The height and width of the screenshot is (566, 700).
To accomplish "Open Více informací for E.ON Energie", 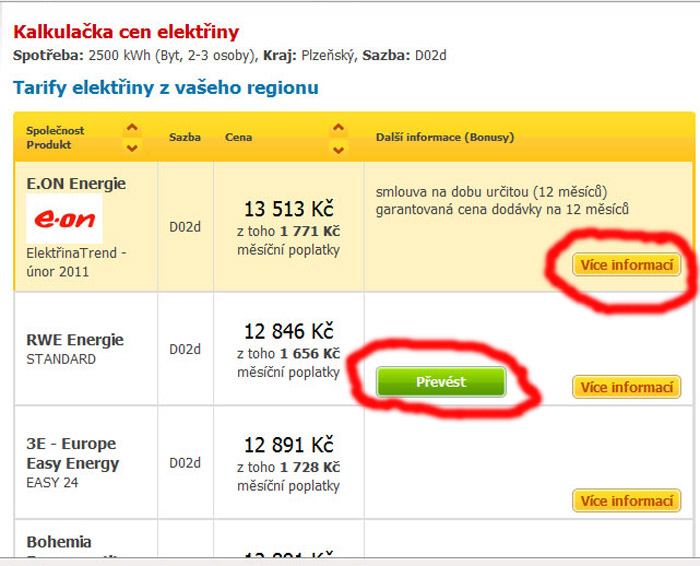I will click(x=626, y=265).
